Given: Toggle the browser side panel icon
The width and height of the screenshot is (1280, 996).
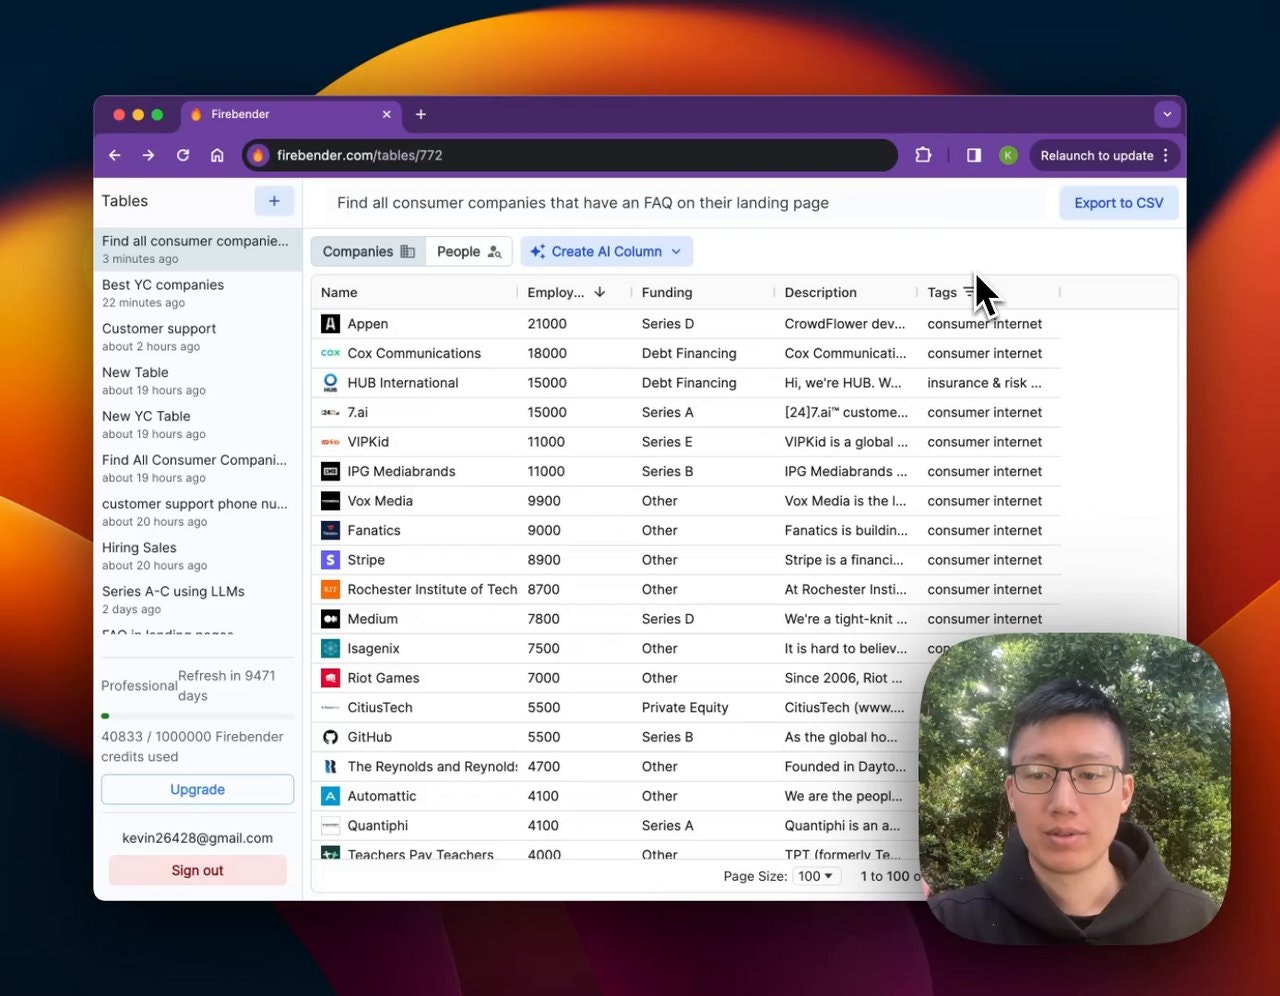Looking at the screenshot, I should 973,155.
